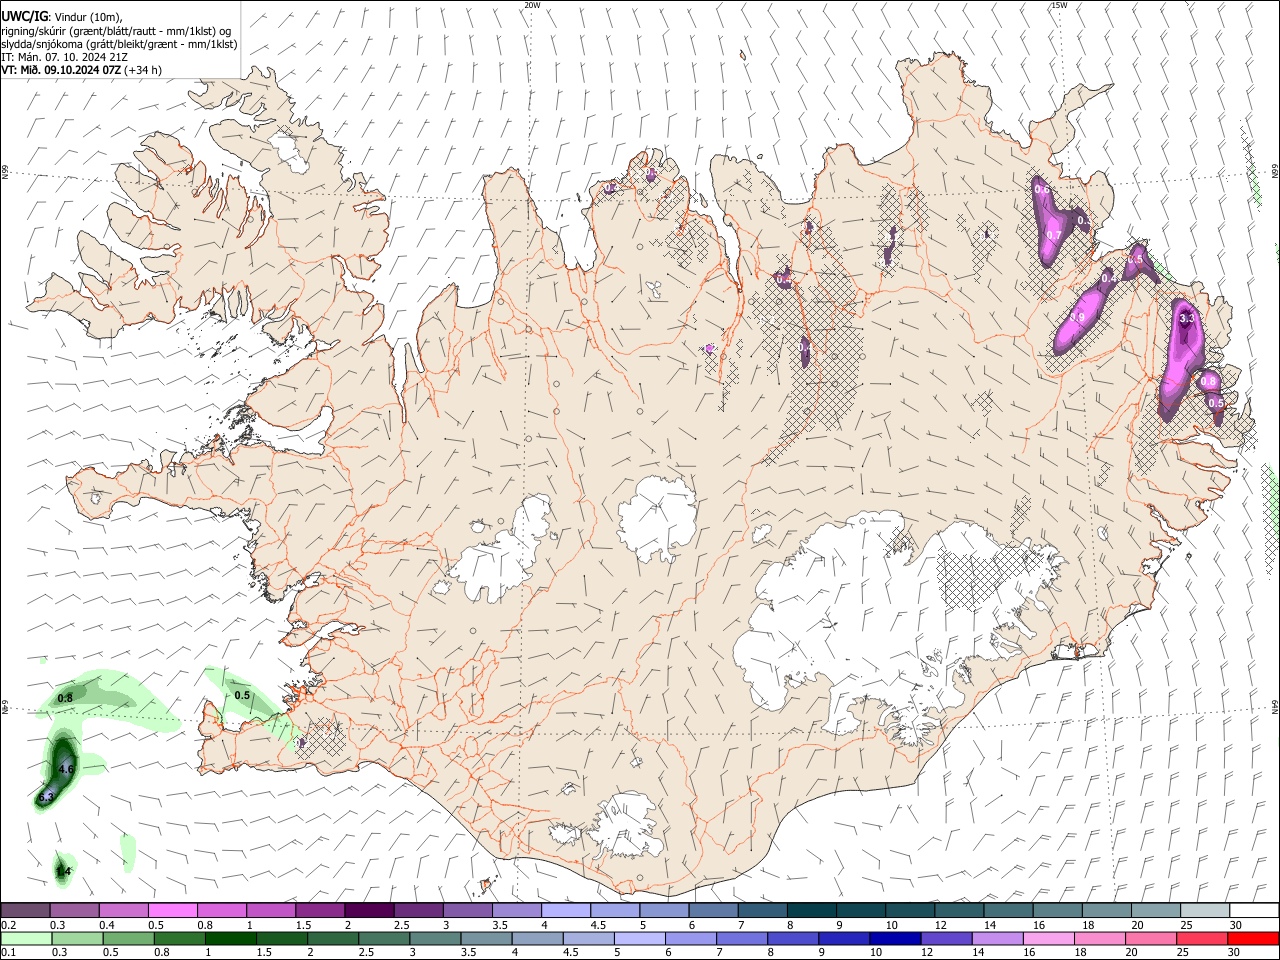
Task: Click the 0.8 value in the eastern pink snow patch
Action: click(1208, 381)
